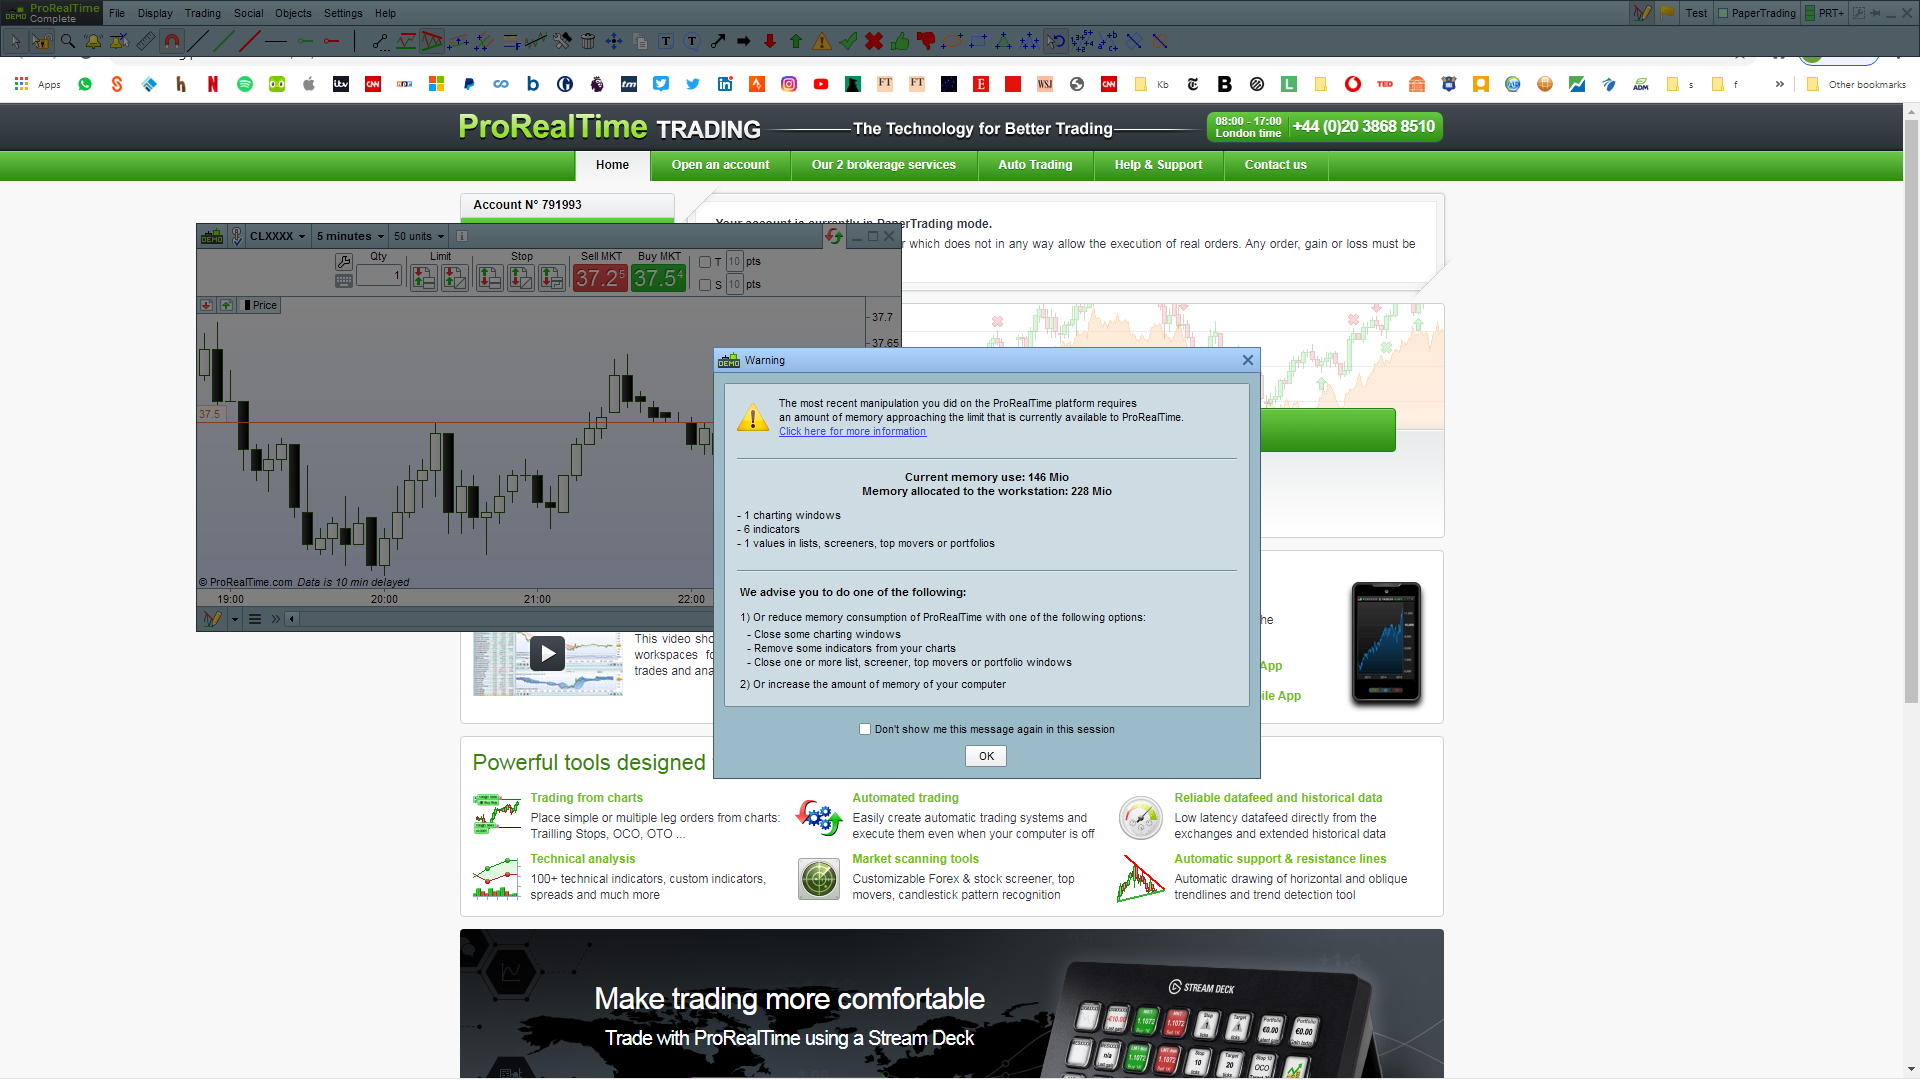Image resolution: width=1920 pixels, height=1080 pixels.
Task: Open the 50 units dropdown
Action: (x=418, y=236)
